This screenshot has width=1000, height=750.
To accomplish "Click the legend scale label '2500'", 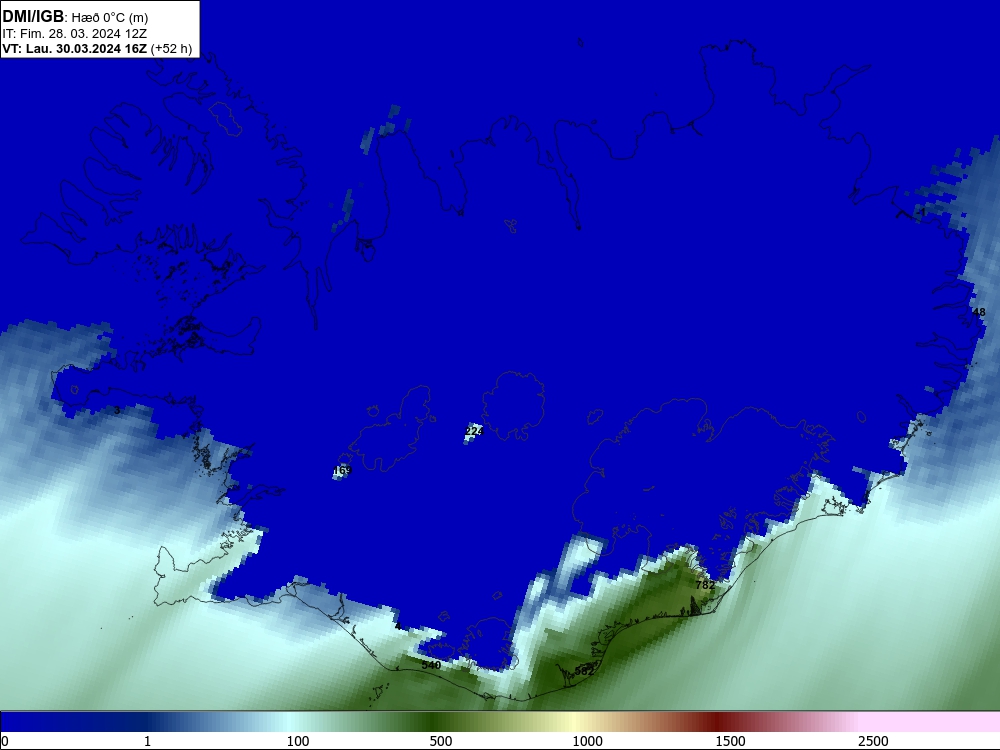I will tap(873, 741).
